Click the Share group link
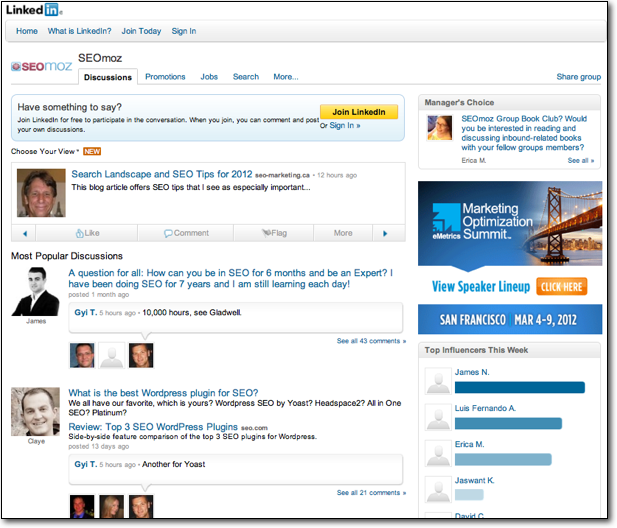 (x=578, y=77)
